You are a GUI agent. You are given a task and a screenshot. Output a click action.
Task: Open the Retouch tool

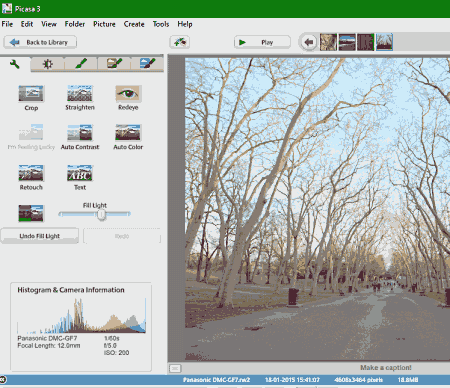coord(31,173)
